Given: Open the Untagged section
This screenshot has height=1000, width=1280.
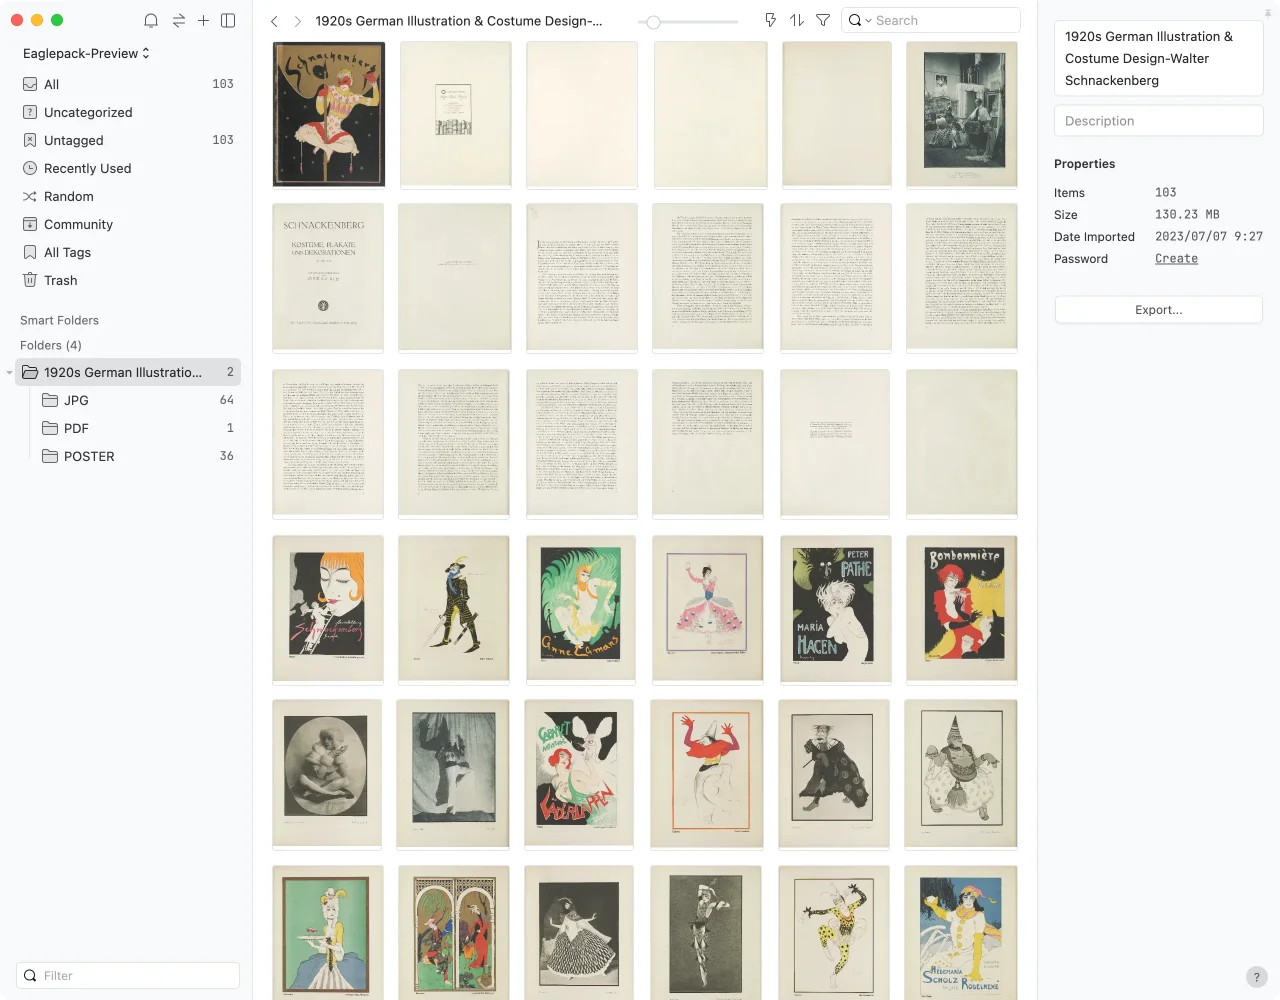Looking at the screenshot, I should [128, 140].
